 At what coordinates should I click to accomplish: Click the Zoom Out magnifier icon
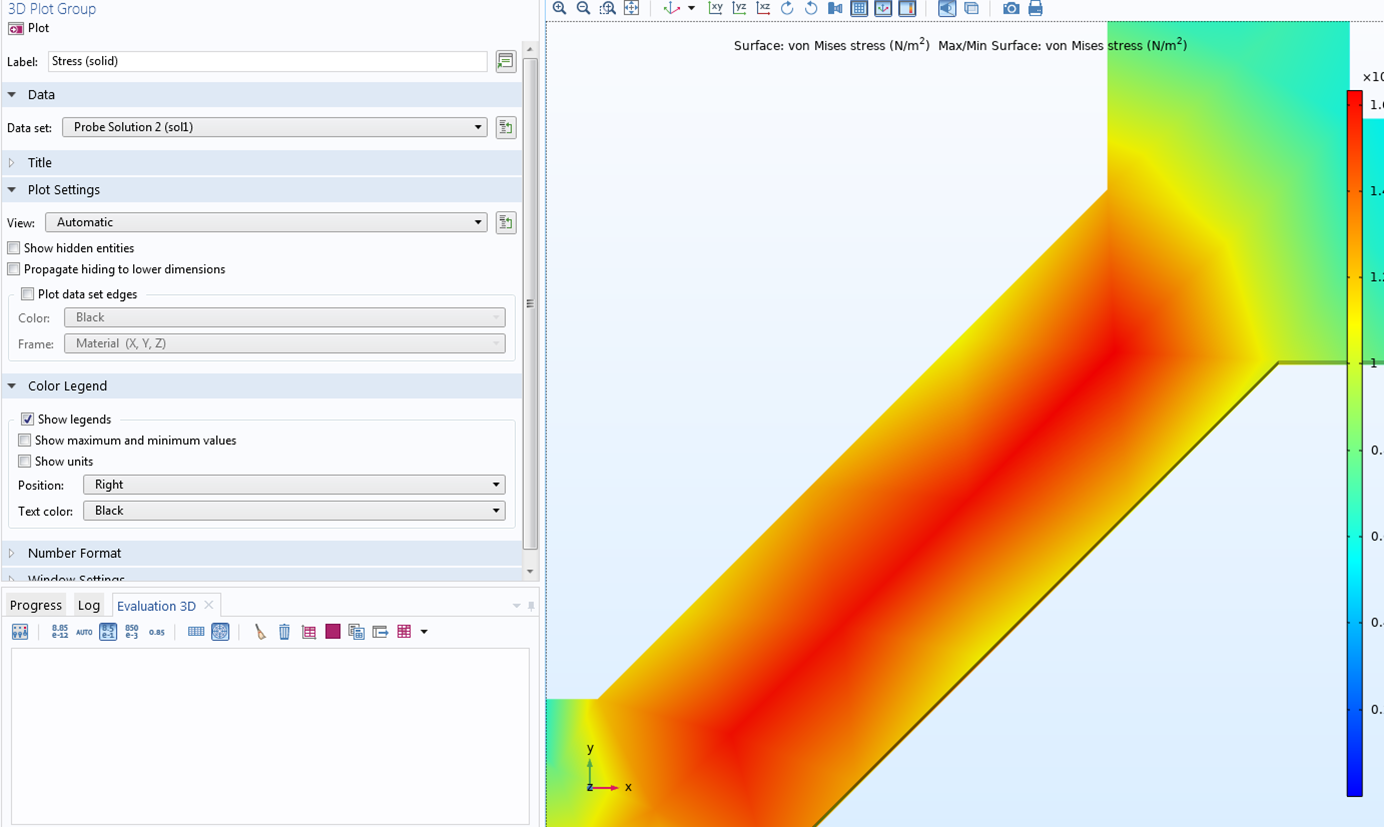click(x=583, y=8)
